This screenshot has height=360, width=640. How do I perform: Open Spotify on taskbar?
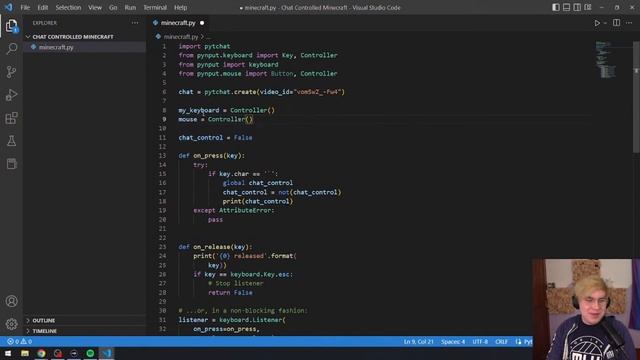pyautogui.click(x=90, y=353)
